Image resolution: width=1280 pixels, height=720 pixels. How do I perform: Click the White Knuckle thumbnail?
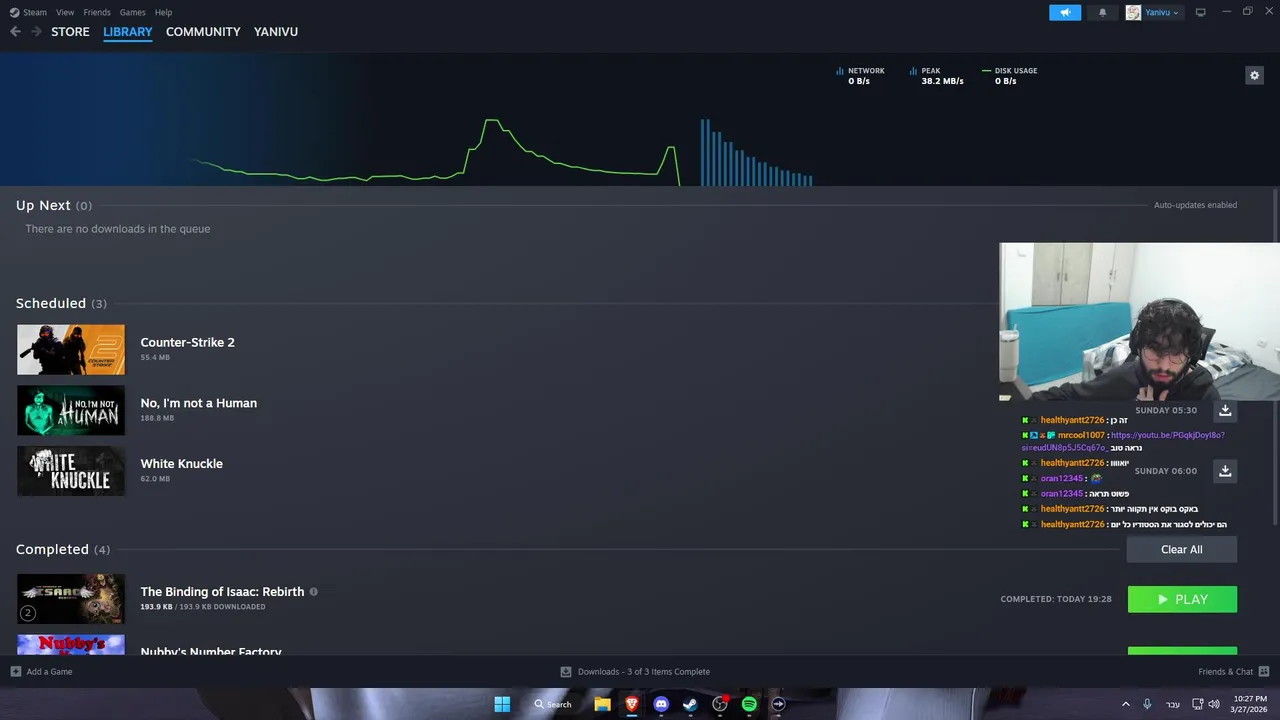(x=71, y=471)
